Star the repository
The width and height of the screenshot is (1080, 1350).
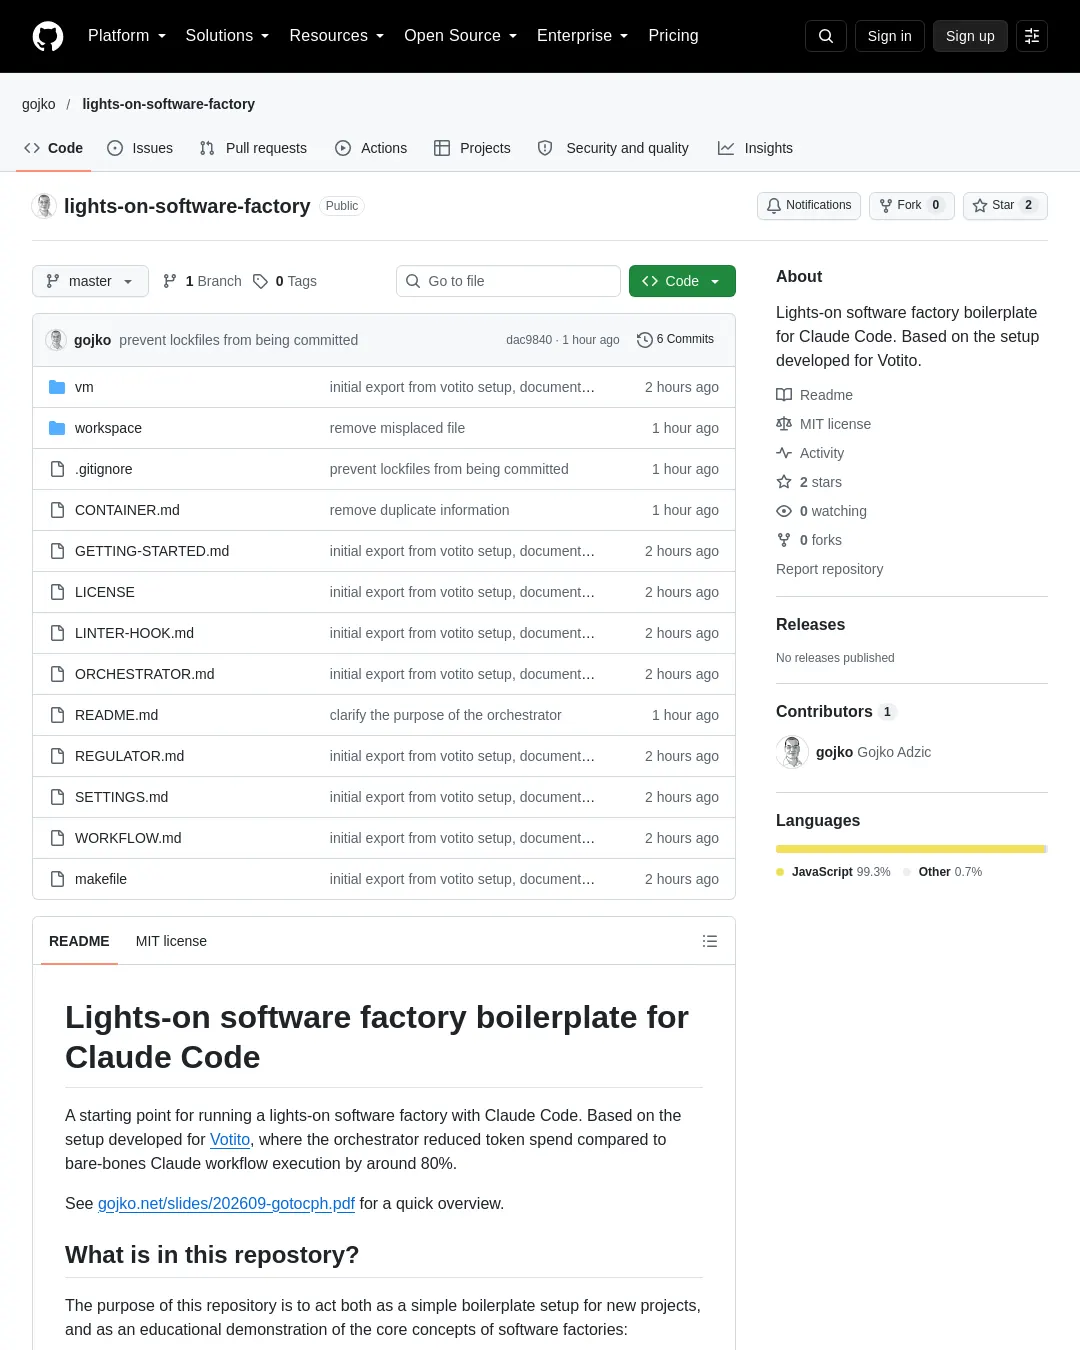[1005, 205]
